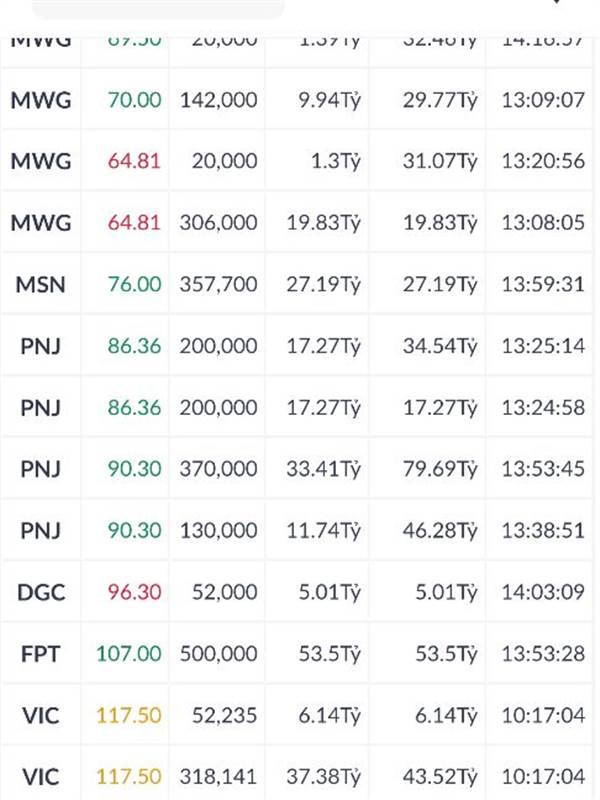This screenshot has height=800, width=600.
Task: Click the green 107.00 price for FPT
Action: coord(129,654)
